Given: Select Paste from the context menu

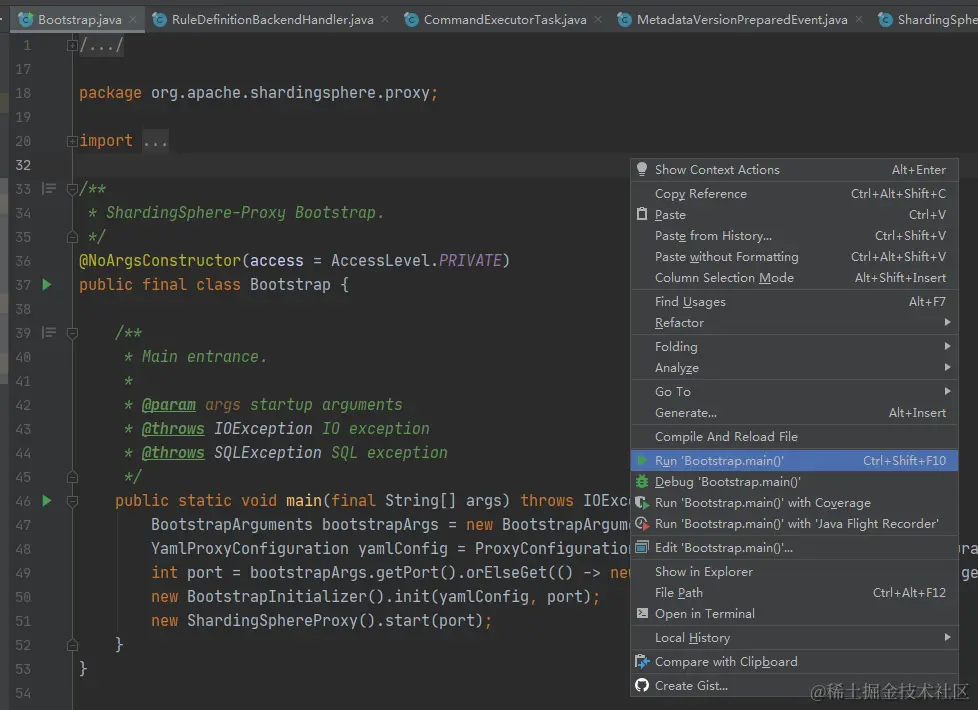Looking at the screenshot, I should click(794, 214).
